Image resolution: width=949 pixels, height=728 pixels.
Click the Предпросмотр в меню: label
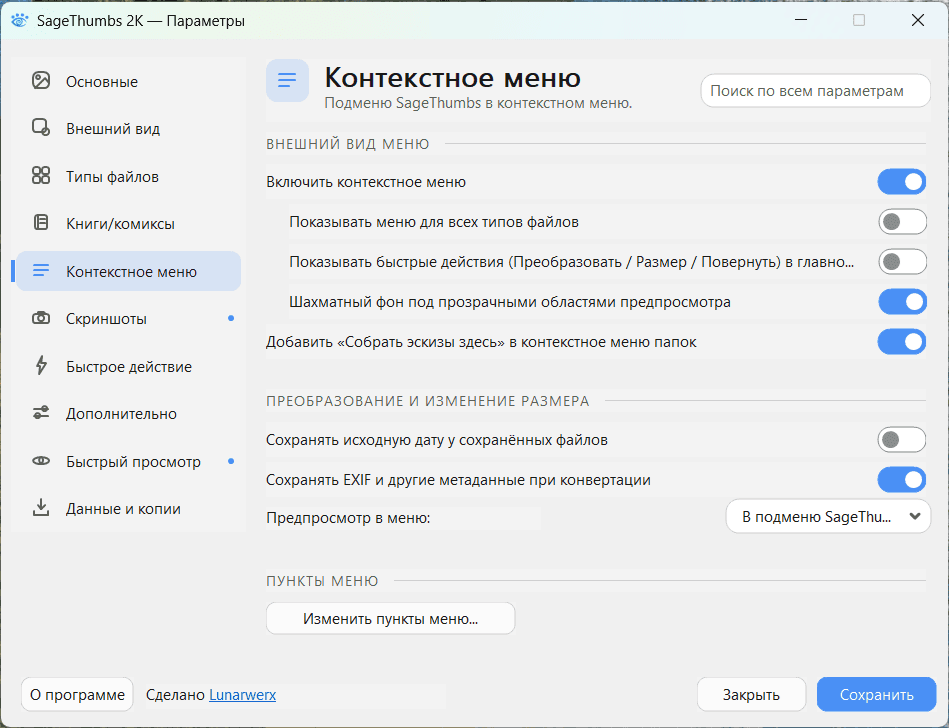click(x=348, y=518)
